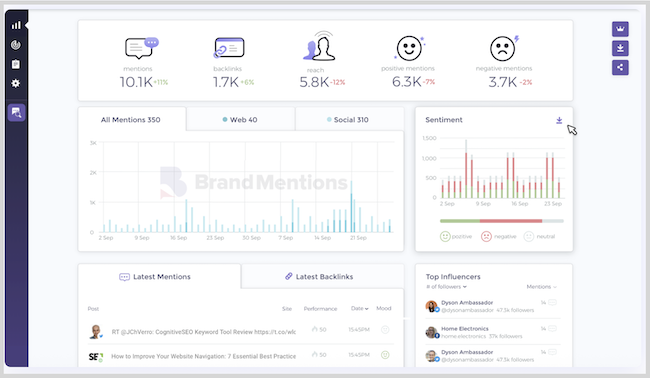Viewport: 650px width, 378px height.
Task: Click the Post column header
Action: click(x=93, y=309)
